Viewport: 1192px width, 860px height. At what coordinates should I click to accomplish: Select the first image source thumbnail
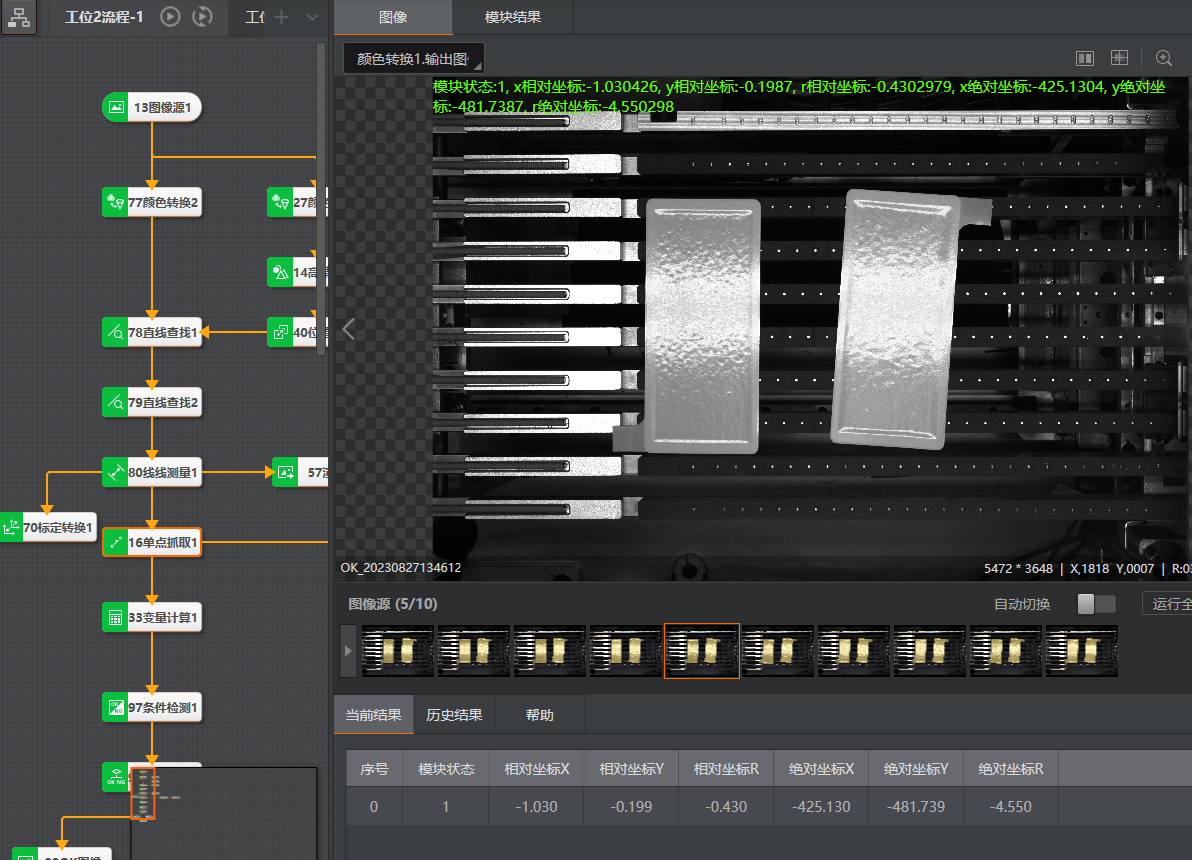[x=398, y=651]
